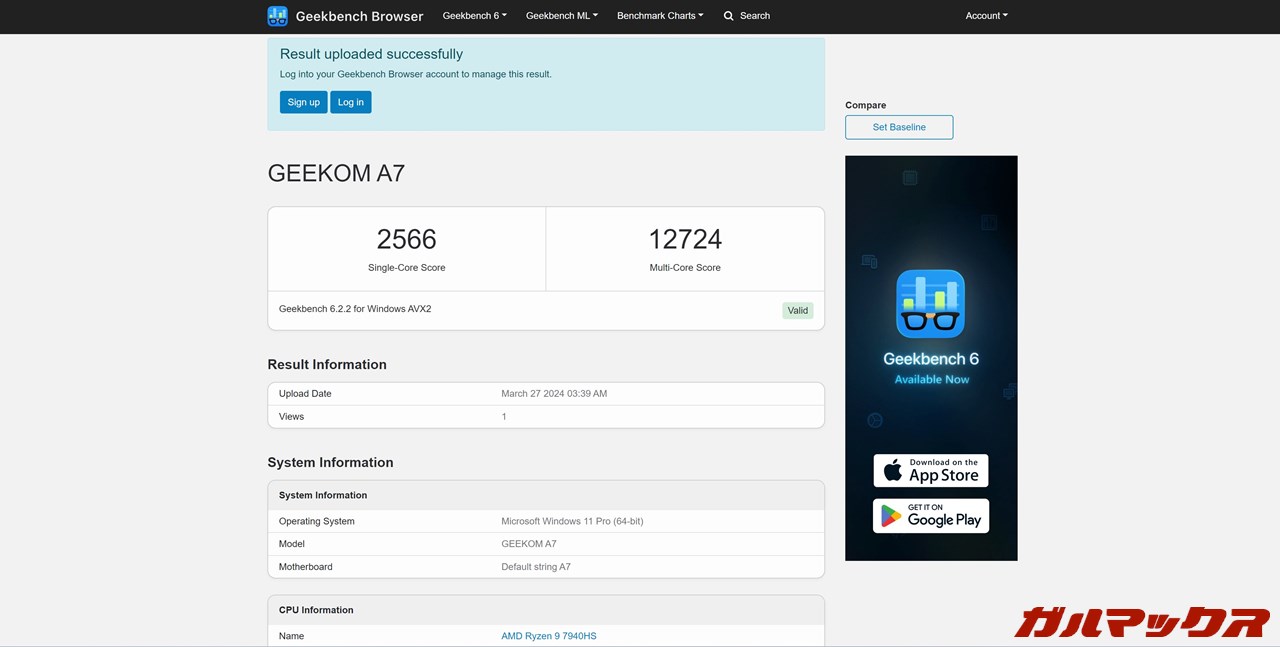Click the Valid badge
The height and width of the screenshot is (647, 1280).
797,310
